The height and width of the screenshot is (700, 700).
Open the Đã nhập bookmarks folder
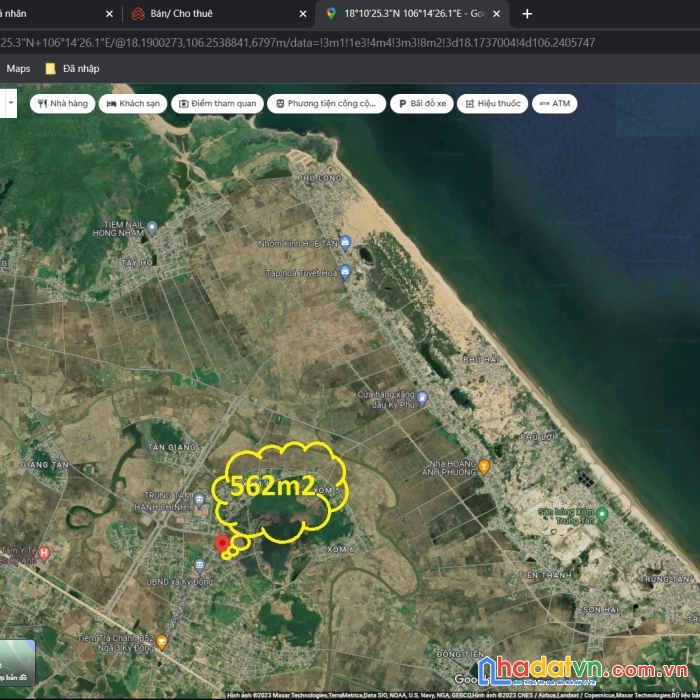point(73,69)
